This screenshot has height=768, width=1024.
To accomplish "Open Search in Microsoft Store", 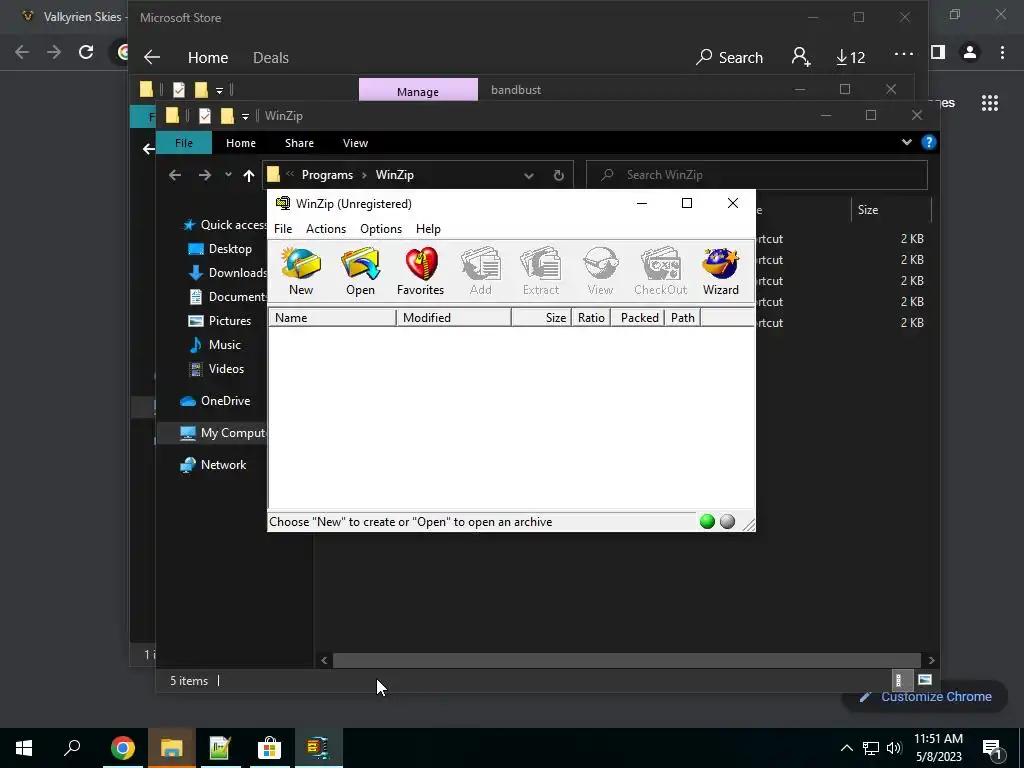I will (729, 57).
